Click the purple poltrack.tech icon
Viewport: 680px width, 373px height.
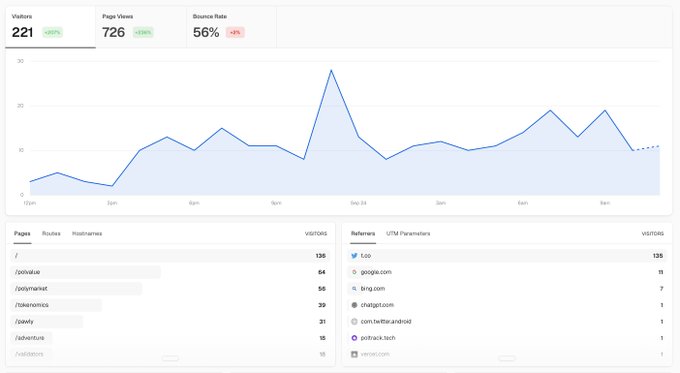(354, 338)
